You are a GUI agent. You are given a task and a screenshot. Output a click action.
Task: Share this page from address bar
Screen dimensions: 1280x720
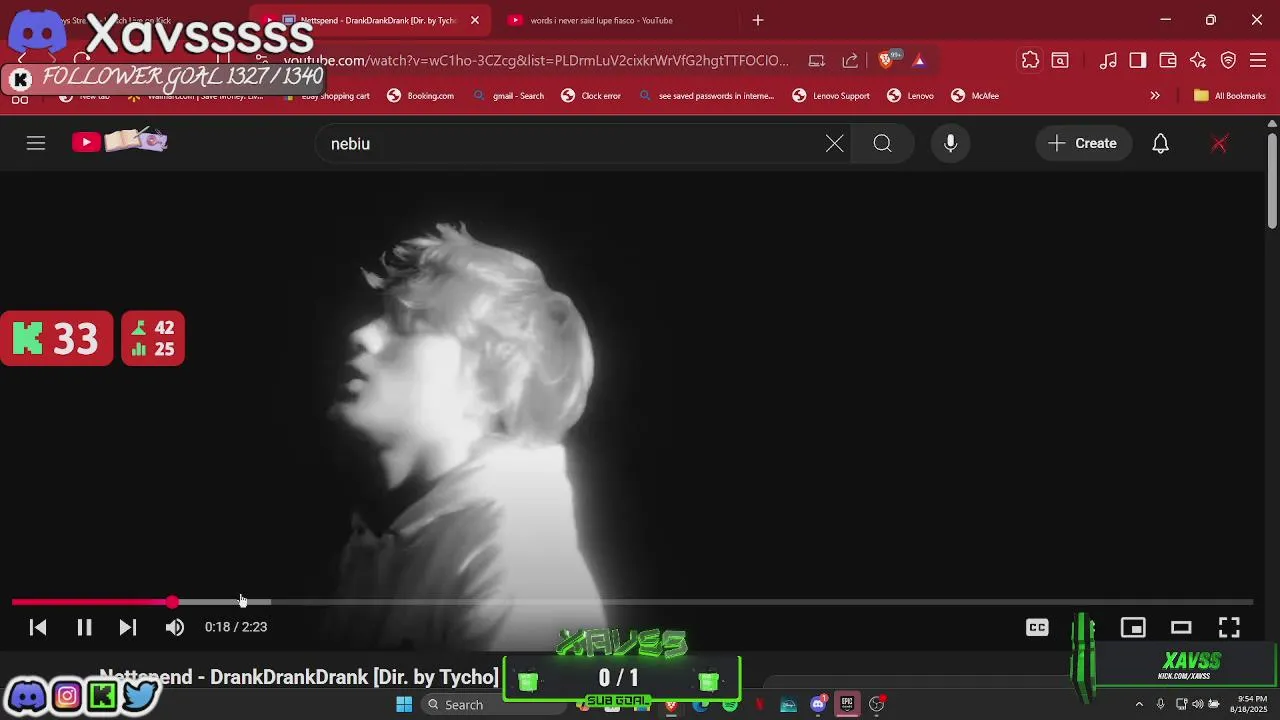tap(850, 61)
